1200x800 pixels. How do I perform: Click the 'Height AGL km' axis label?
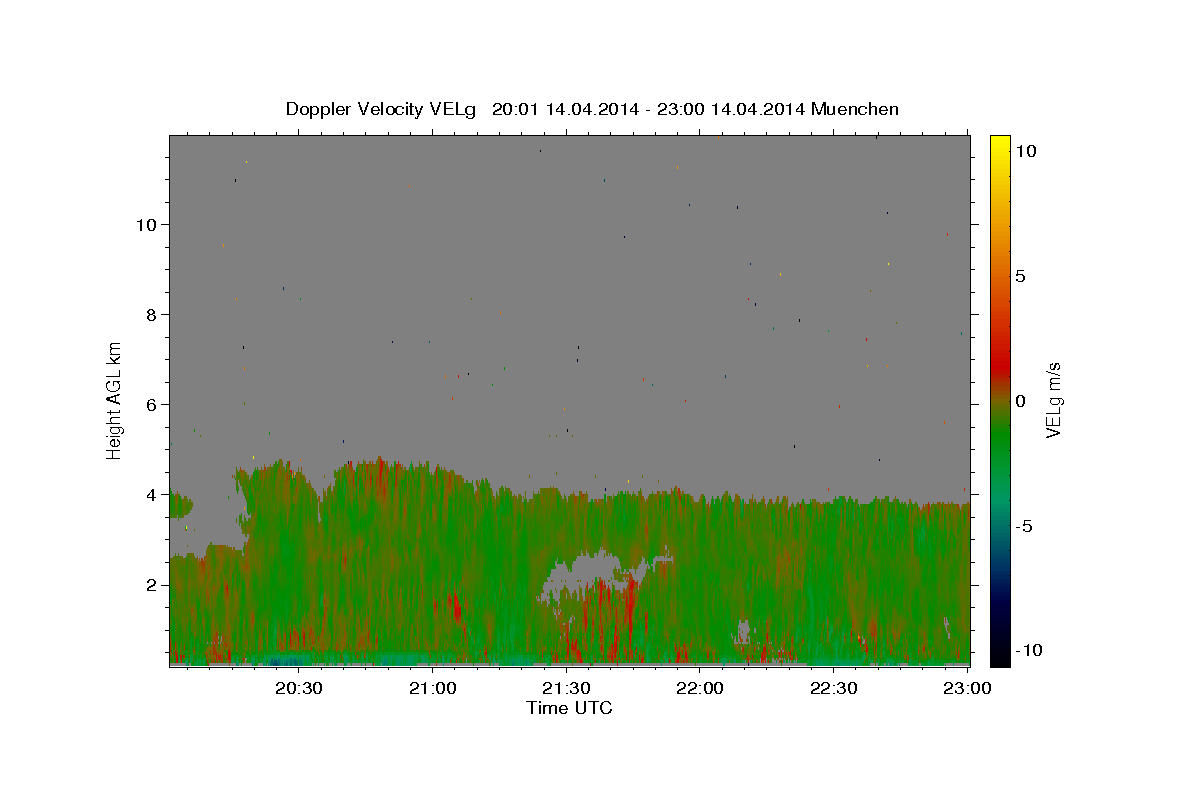click(115, 399)
